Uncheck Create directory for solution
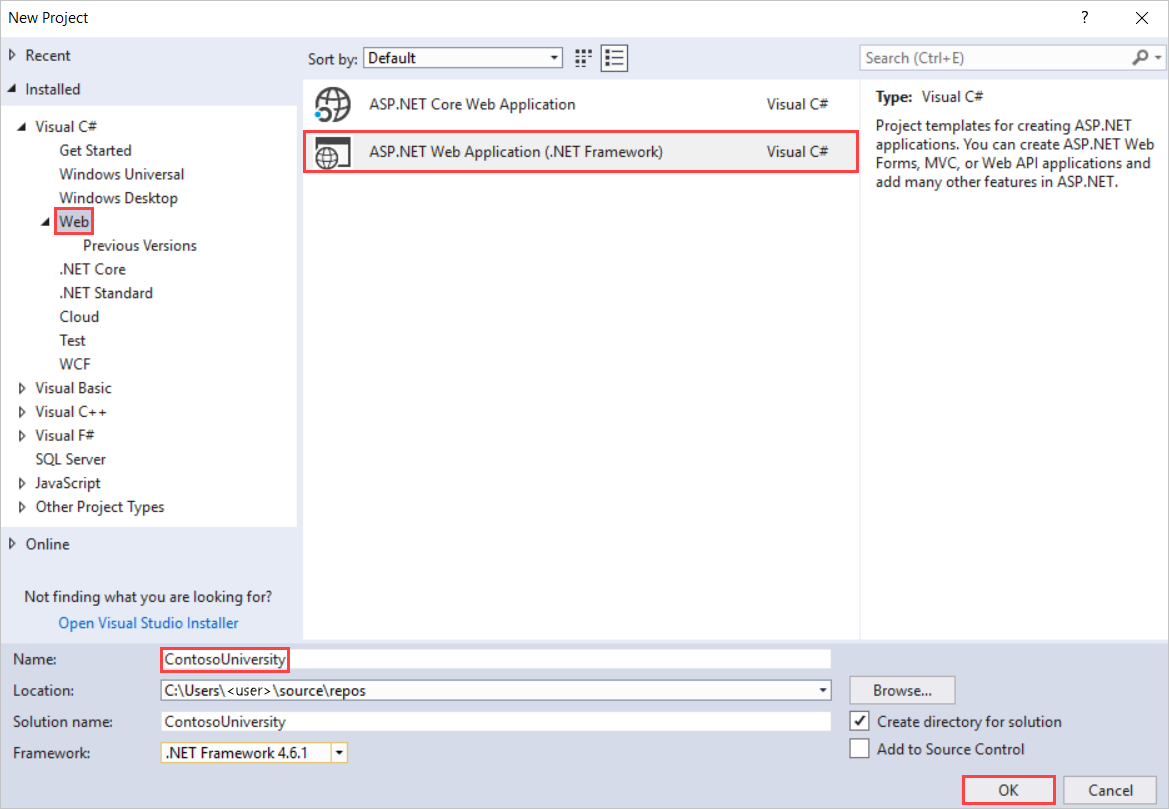 pos(859,721)
